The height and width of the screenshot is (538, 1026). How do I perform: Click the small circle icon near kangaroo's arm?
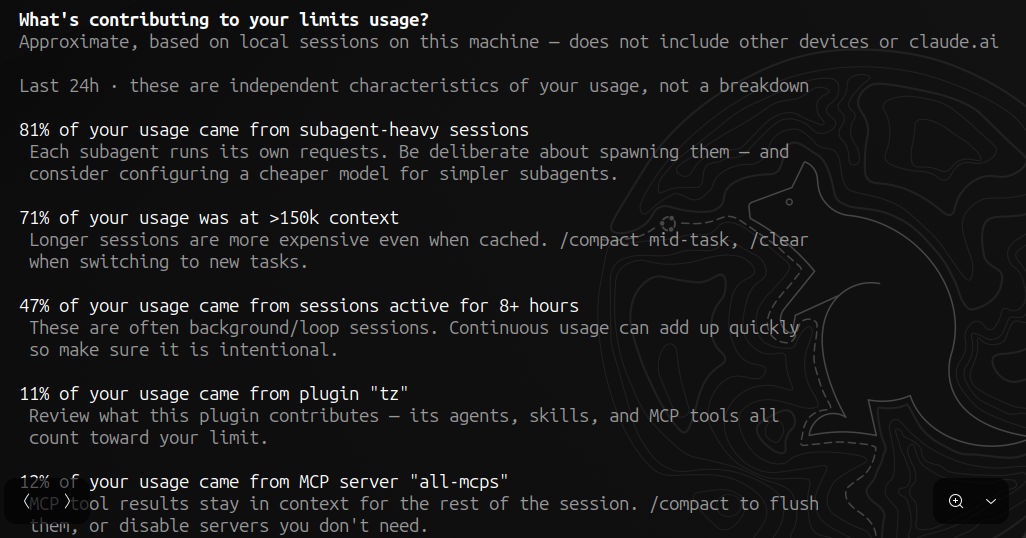point(668,224)
